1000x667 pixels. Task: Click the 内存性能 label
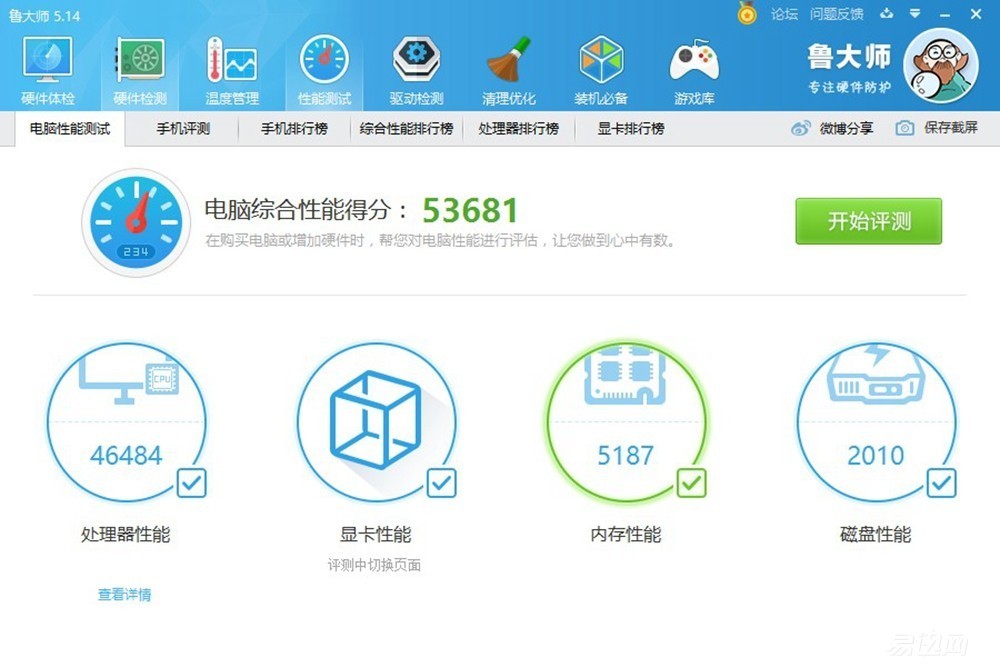coord(626,534)
